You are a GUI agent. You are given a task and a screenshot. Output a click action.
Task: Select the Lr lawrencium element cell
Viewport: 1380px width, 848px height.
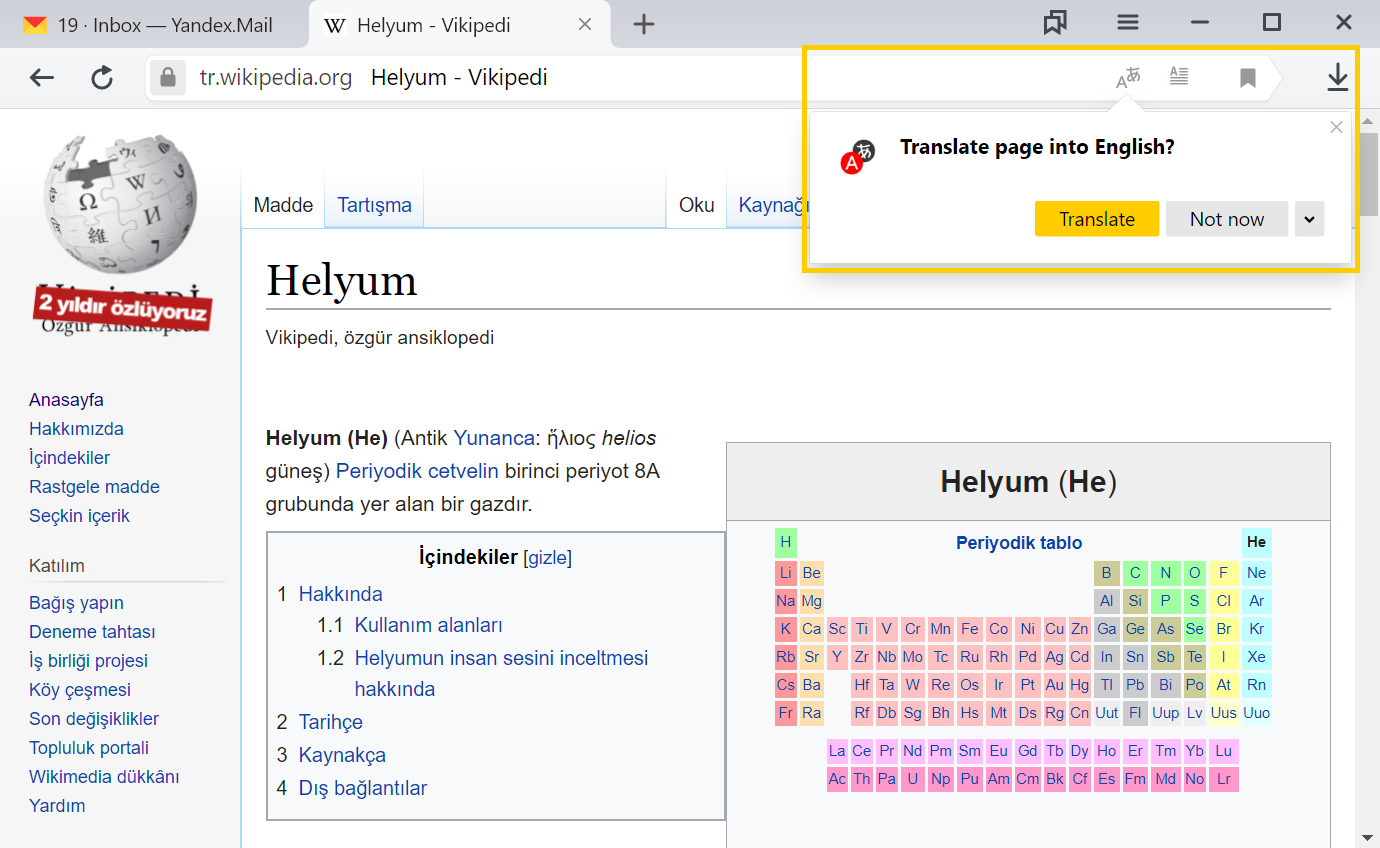click(1224, 779)
